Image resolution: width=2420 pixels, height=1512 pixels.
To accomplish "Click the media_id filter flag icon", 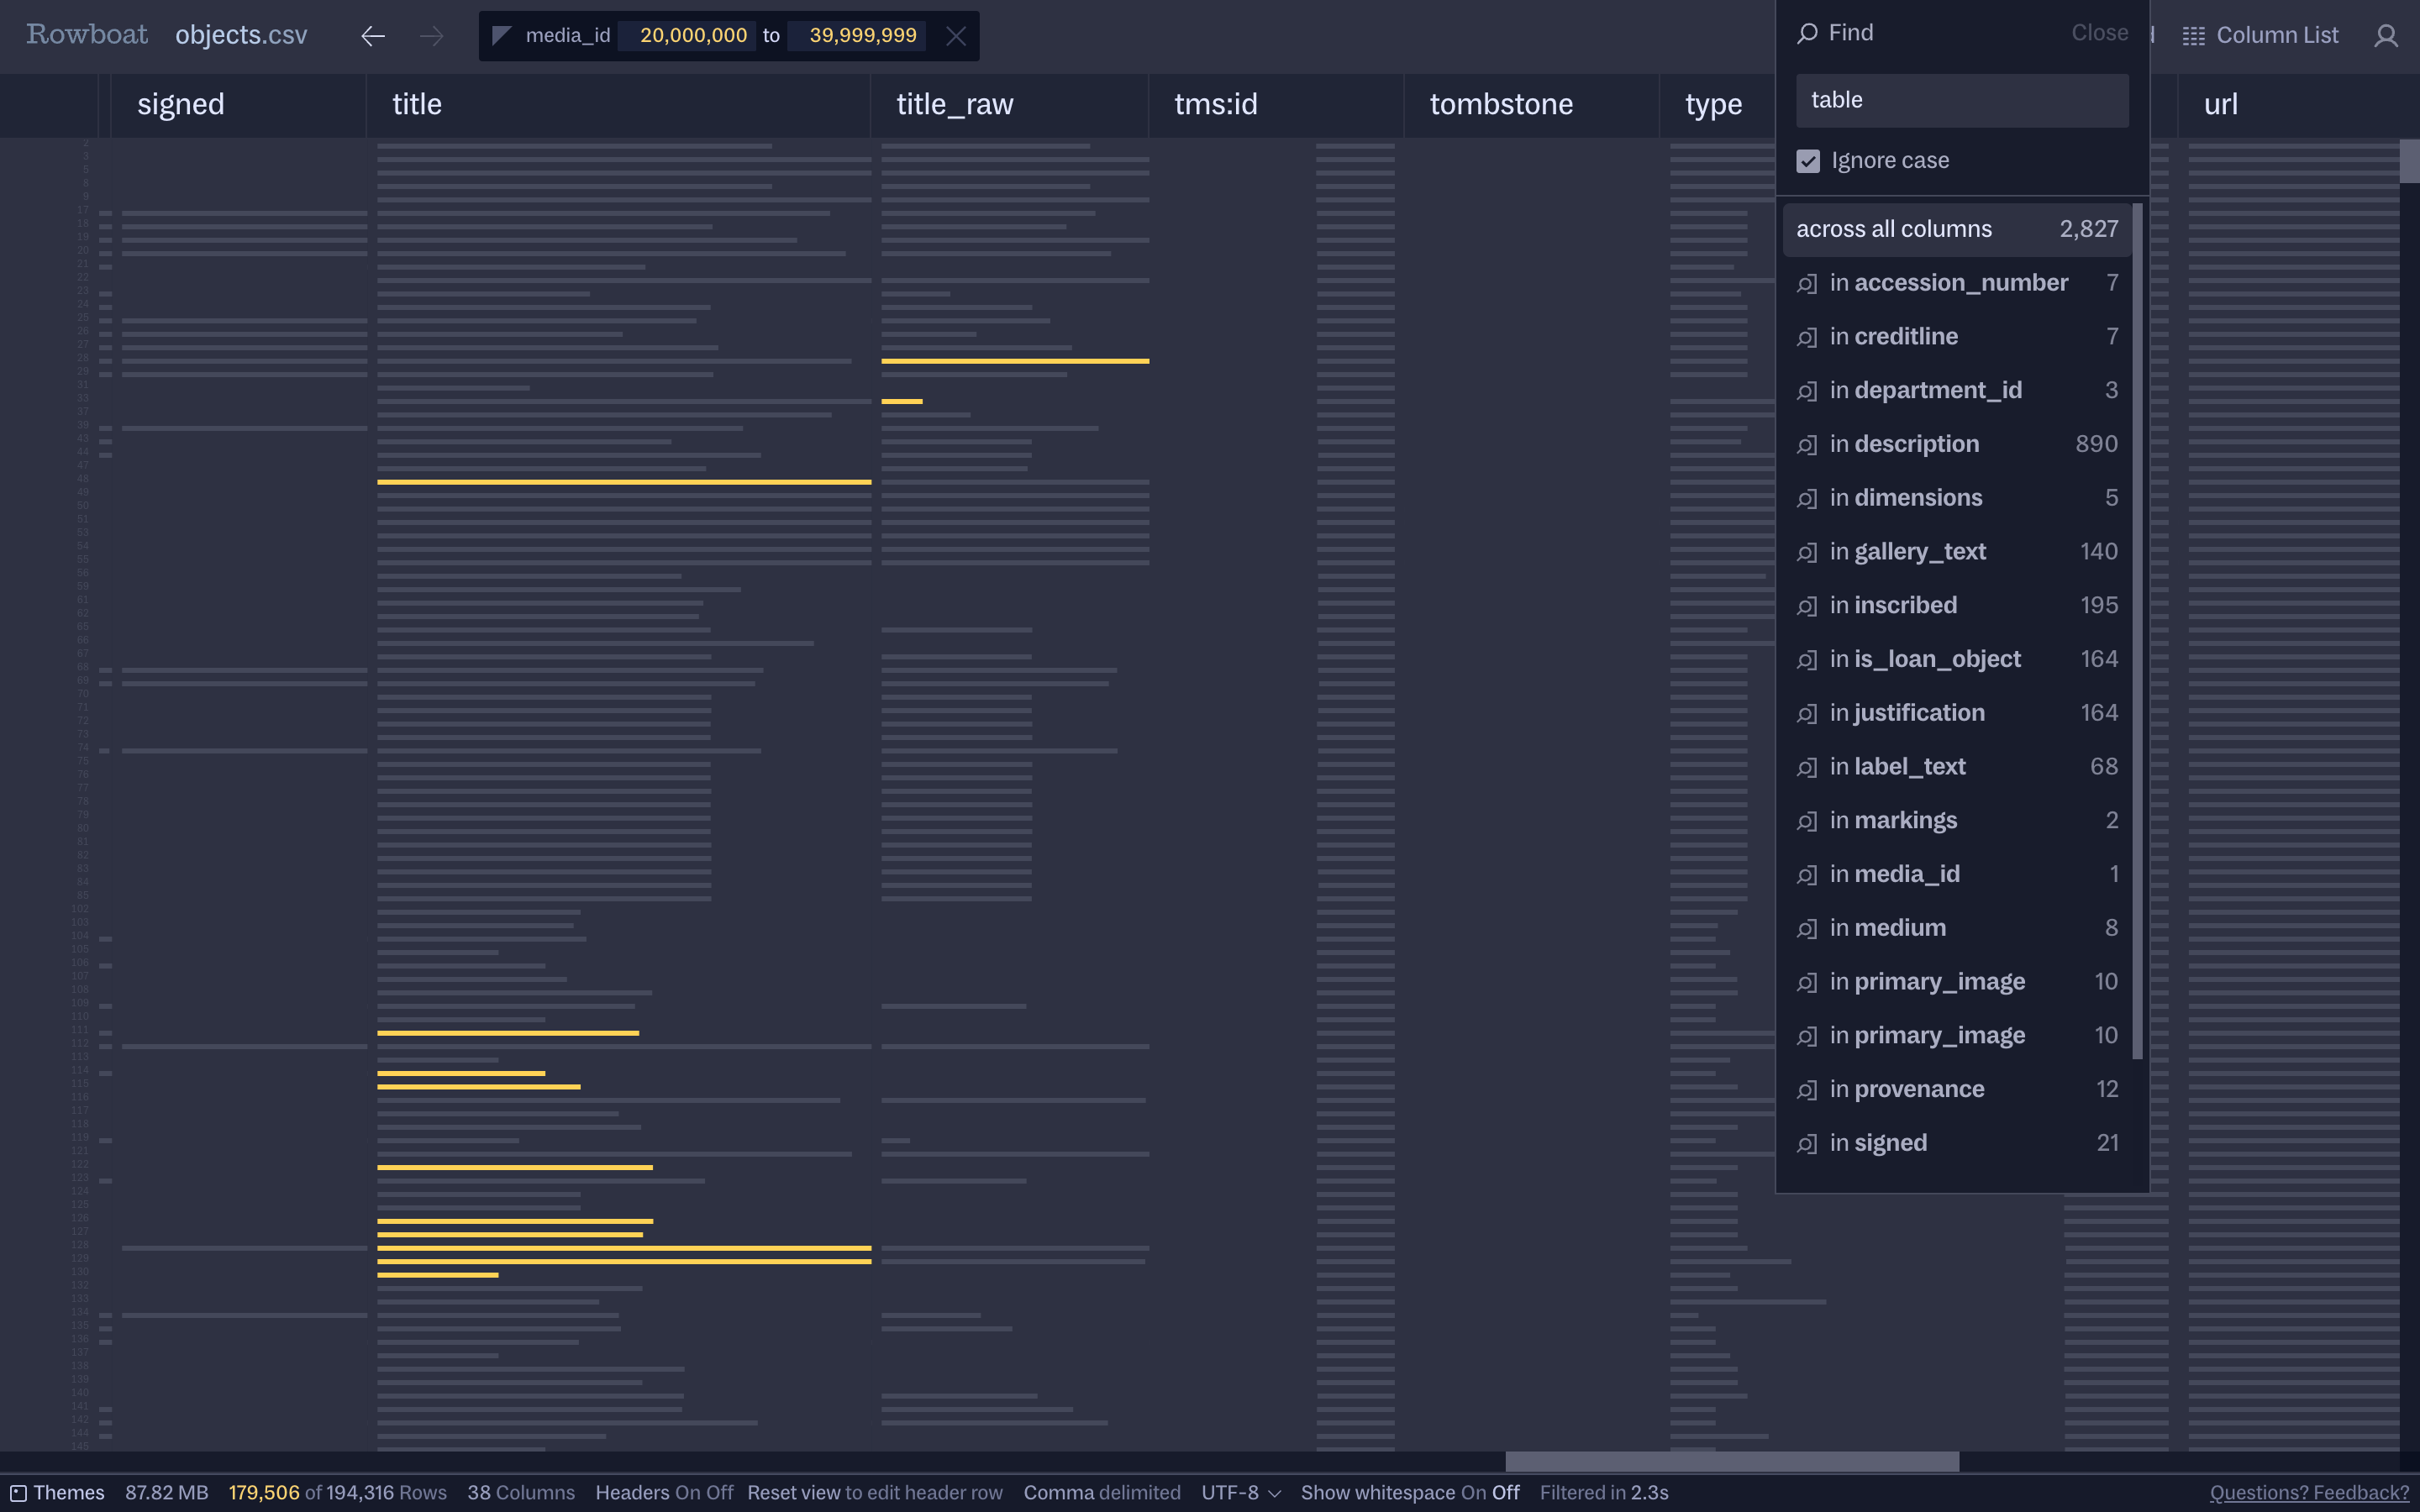I will pos(501,36).
